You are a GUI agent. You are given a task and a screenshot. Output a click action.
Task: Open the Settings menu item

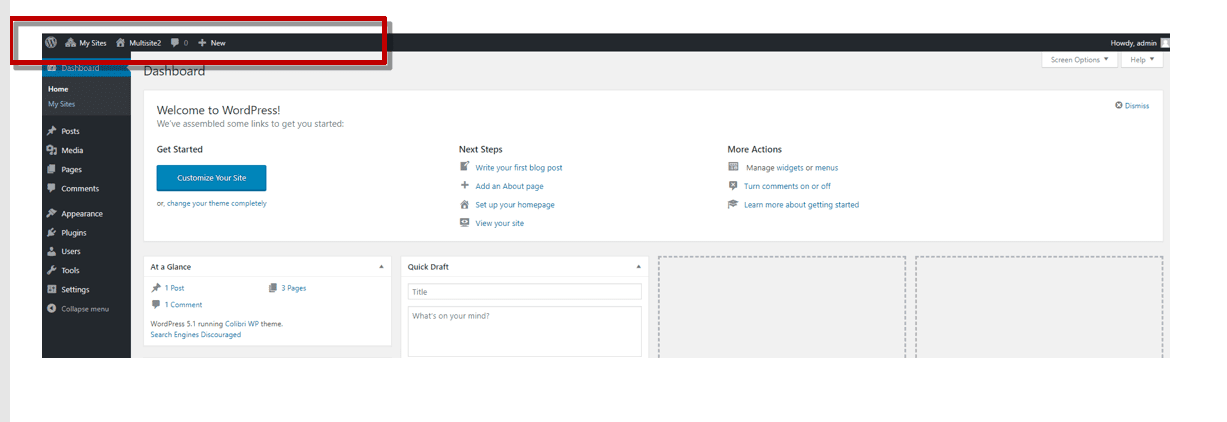(x=75, y=290)
